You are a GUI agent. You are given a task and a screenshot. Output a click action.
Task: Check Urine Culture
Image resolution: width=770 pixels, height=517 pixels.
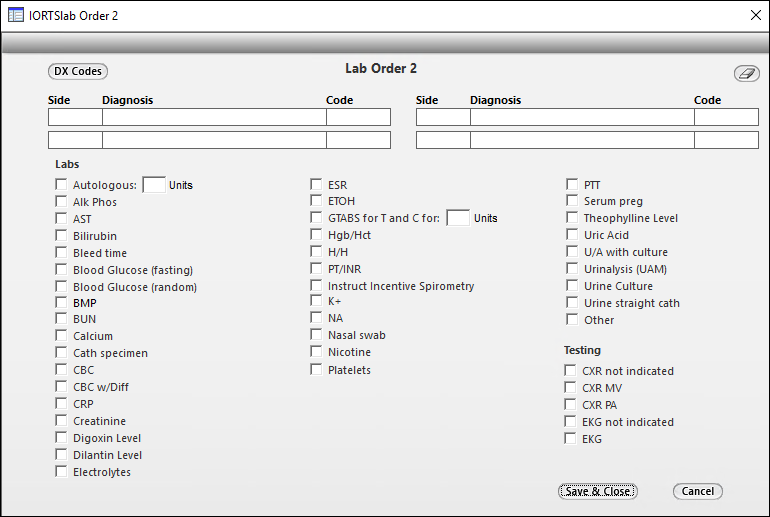(572, 285)
